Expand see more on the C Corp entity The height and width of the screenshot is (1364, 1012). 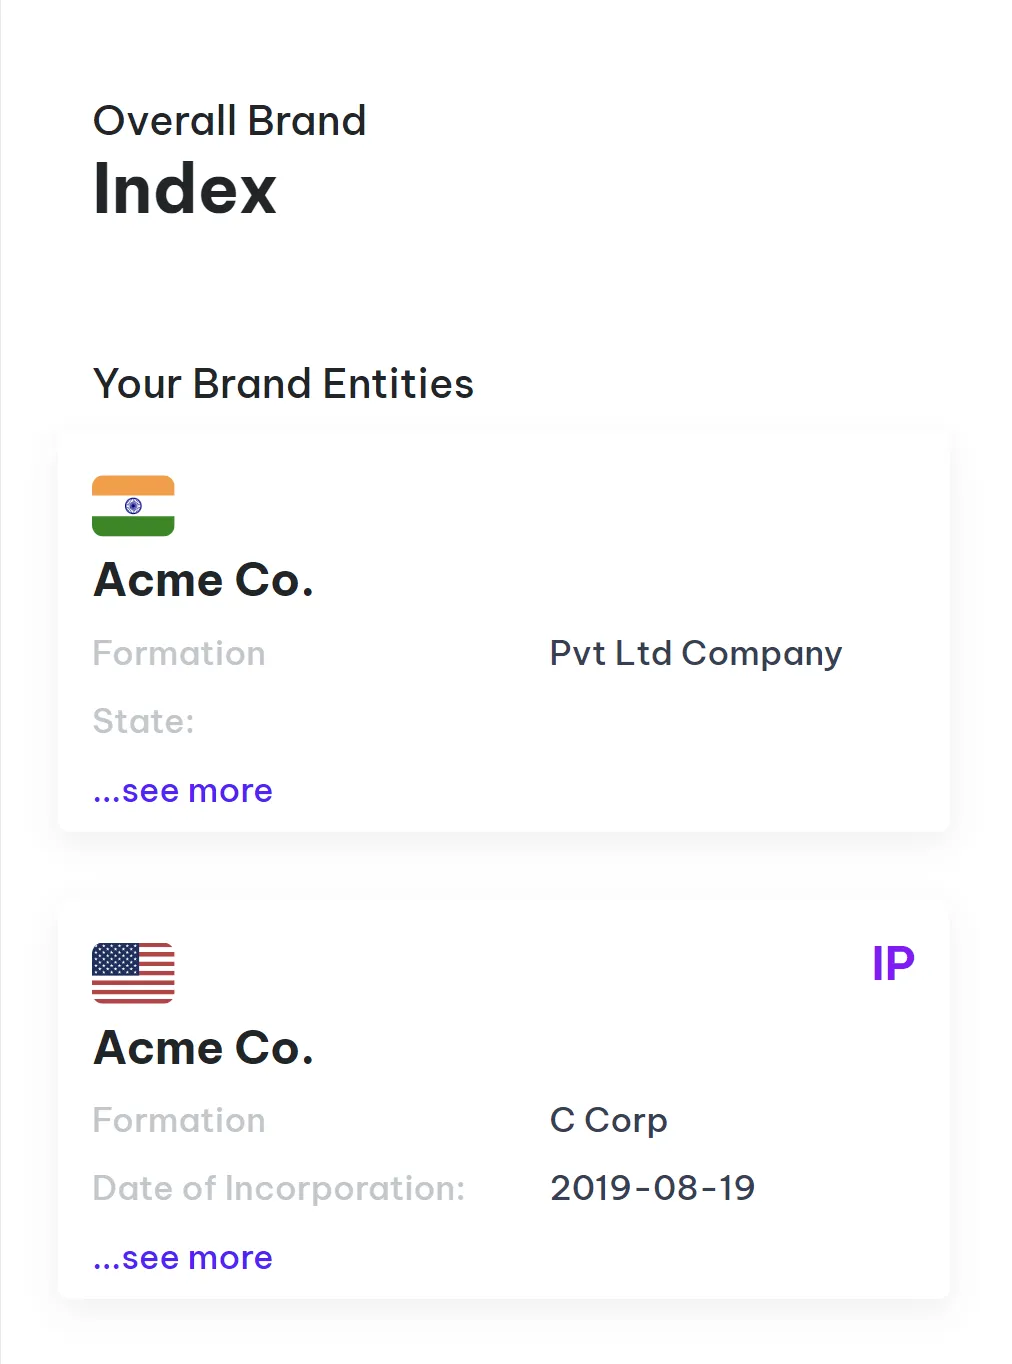(183, 1258)
